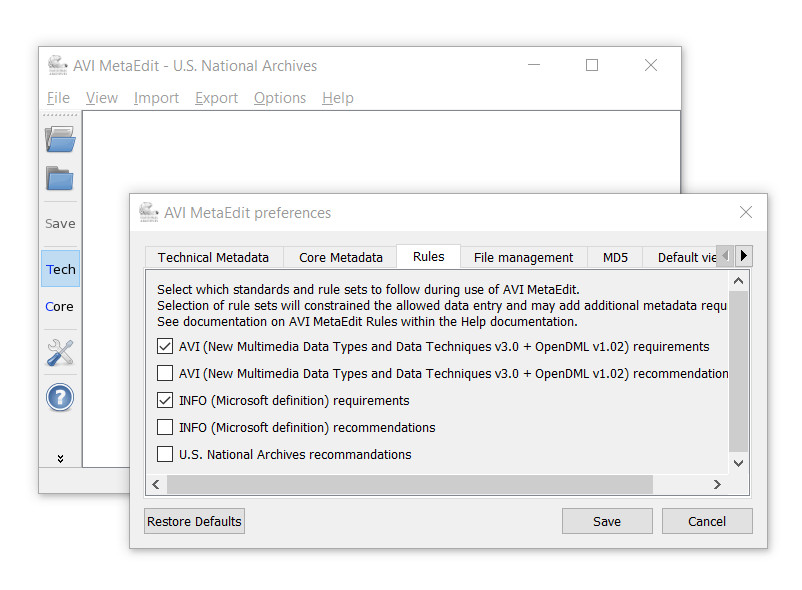Viewport: 802px width, 590px height.
Task: Click horizontal scrollbar right arrow
Action: [717, 484]
